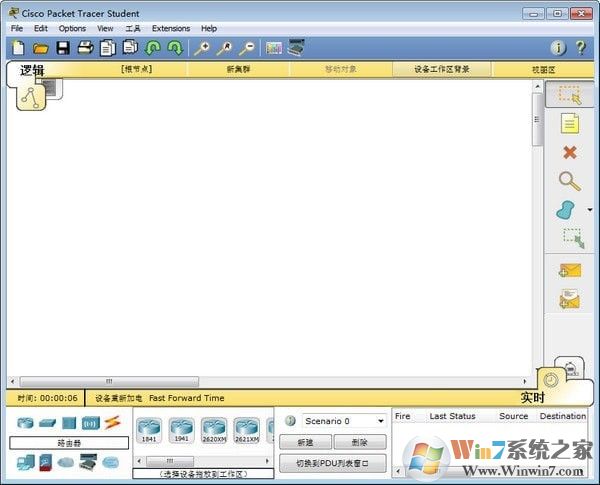Open the Extensions menu
Screen dimensions: 600x485
[170, 28]
